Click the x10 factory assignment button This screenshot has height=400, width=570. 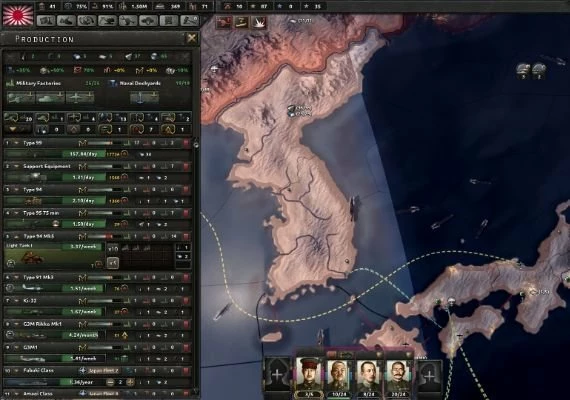tap(113, 249)
